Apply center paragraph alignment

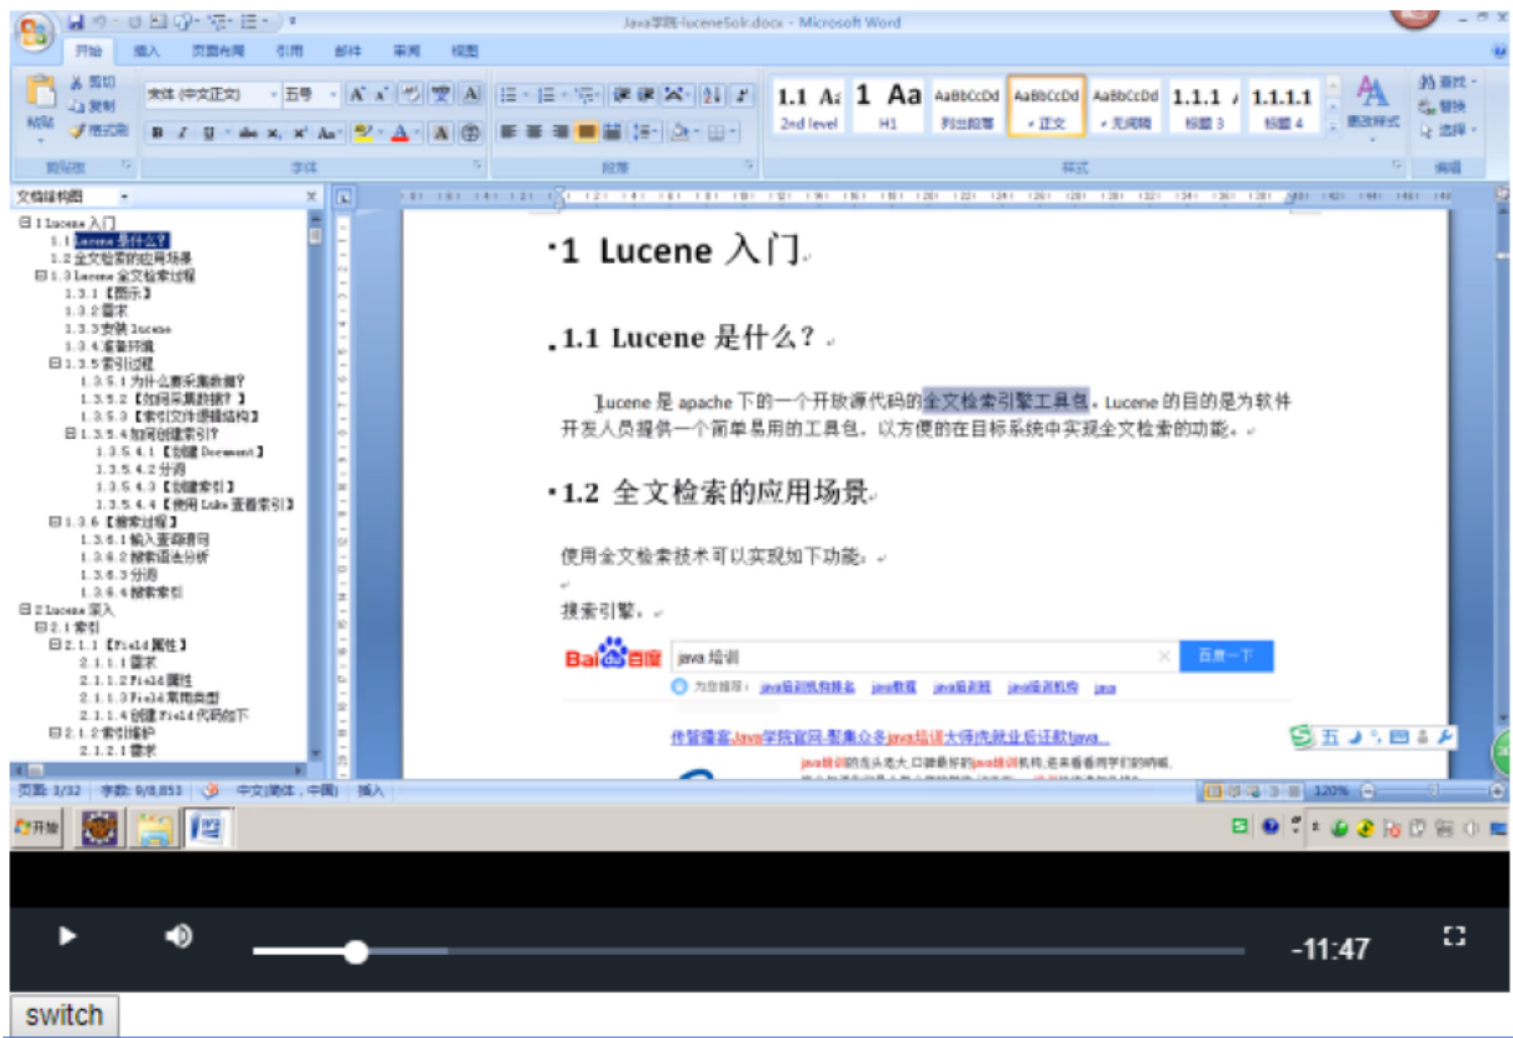coord(534,130)
